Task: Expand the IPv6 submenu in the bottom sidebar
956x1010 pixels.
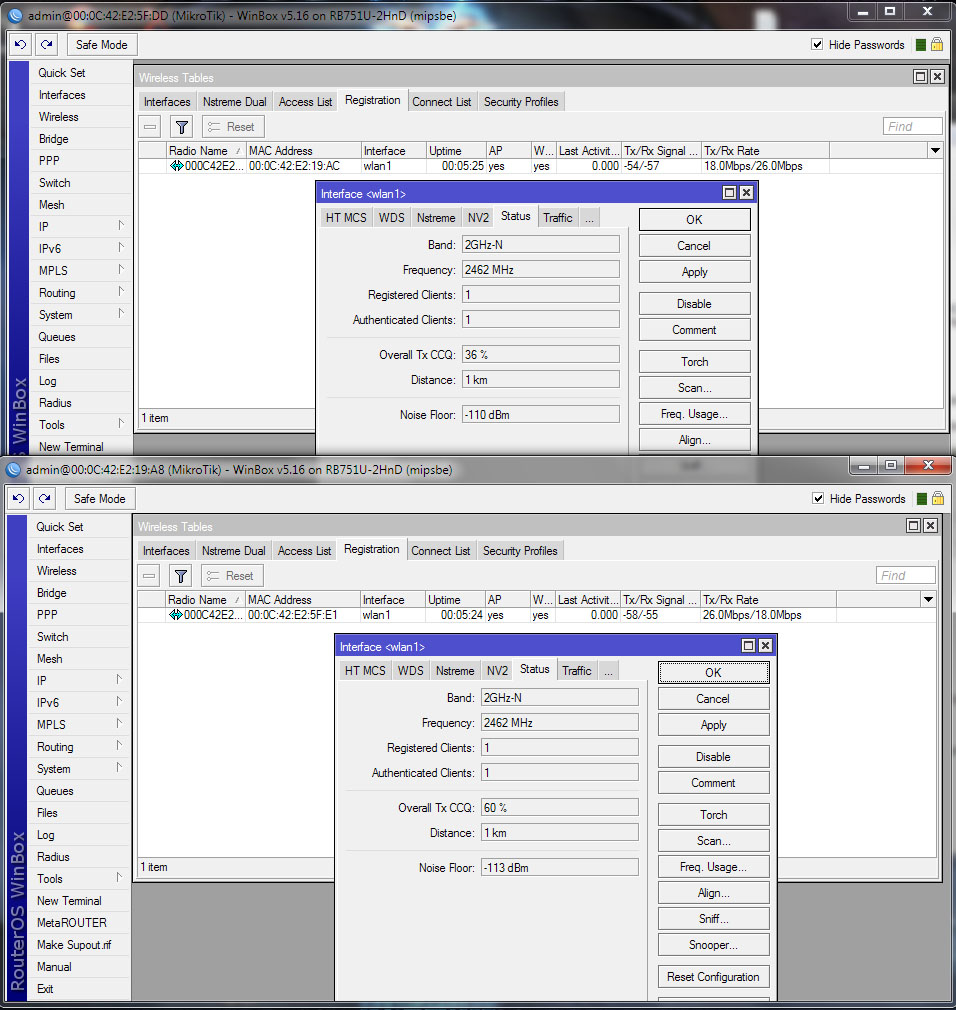Action: point(119,701)
